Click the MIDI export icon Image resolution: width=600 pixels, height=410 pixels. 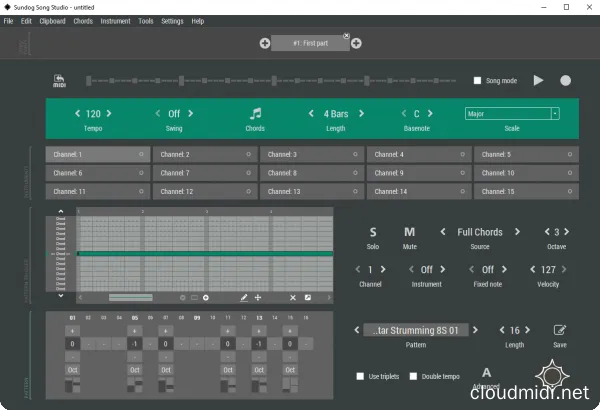[x=60, y=81]
